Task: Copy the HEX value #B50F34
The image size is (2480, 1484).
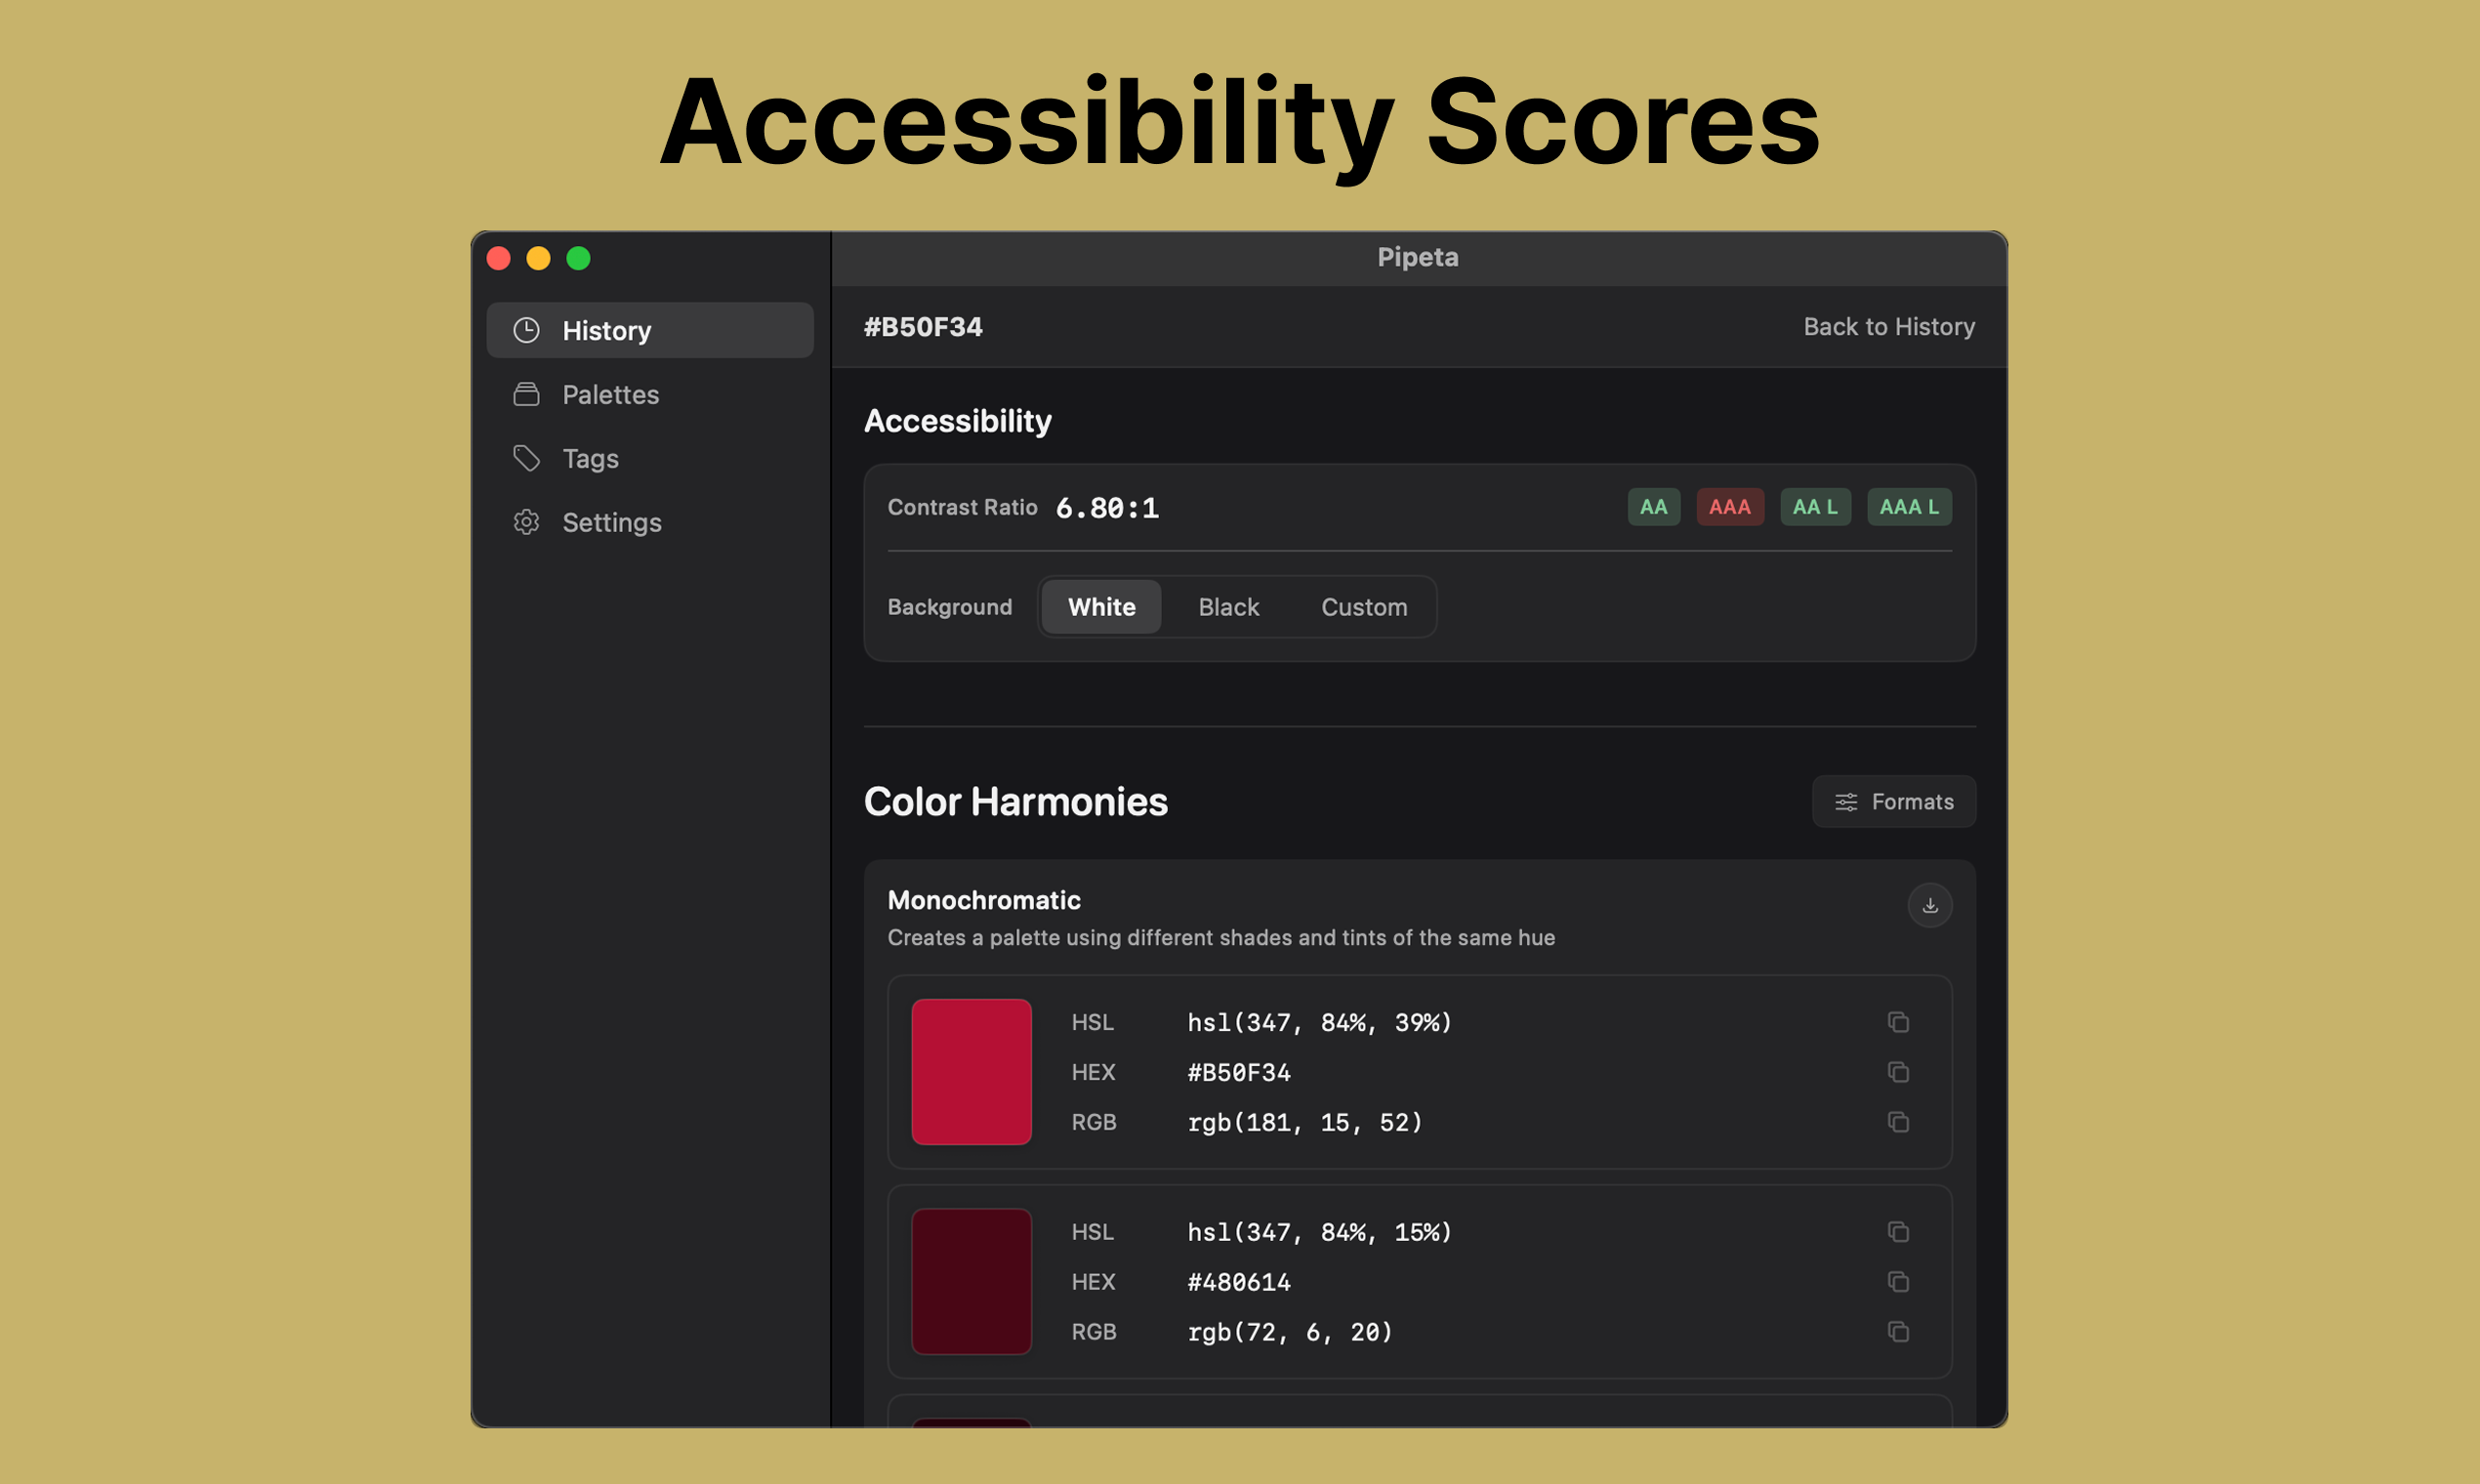Action: point(1899,1072)
